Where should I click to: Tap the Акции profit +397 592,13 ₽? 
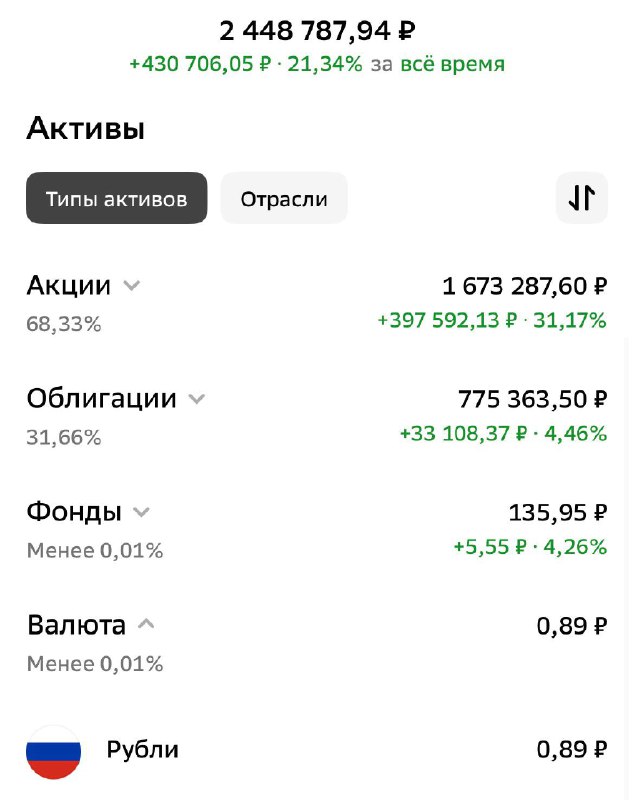click(447, 321)
